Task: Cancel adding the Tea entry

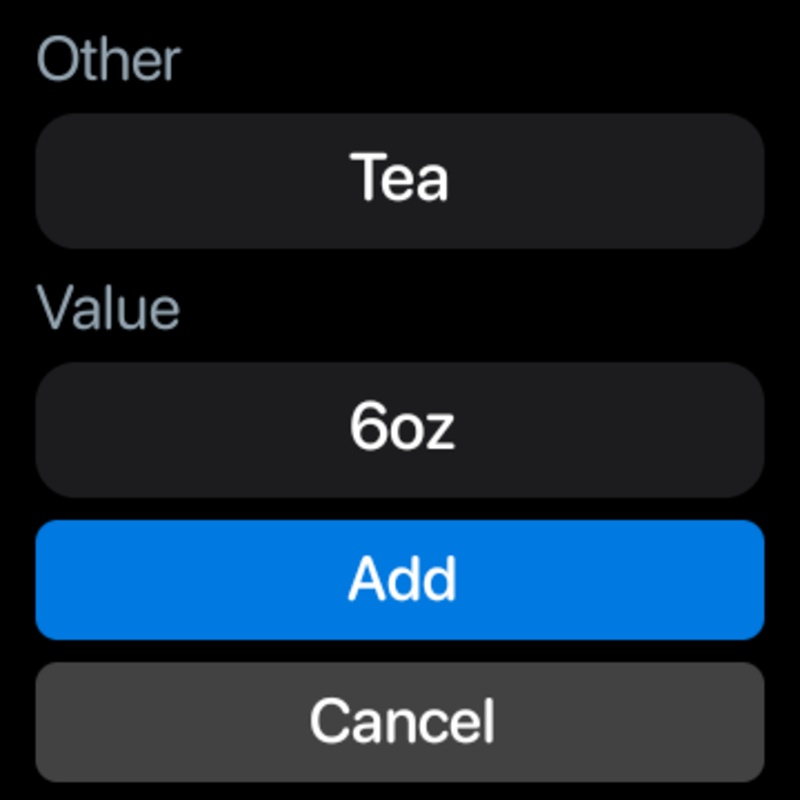Action: tap(400, 721)
